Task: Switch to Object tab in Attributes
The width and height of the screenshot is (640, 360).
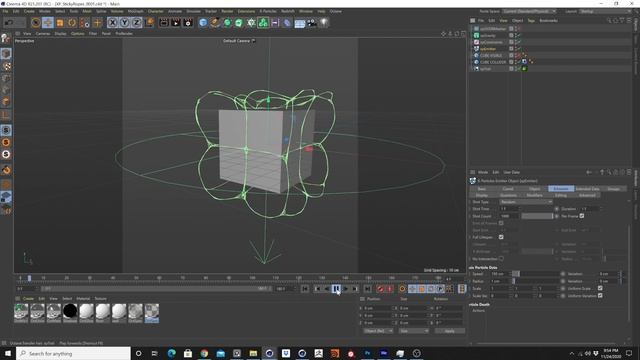Action: pos(534,189)
